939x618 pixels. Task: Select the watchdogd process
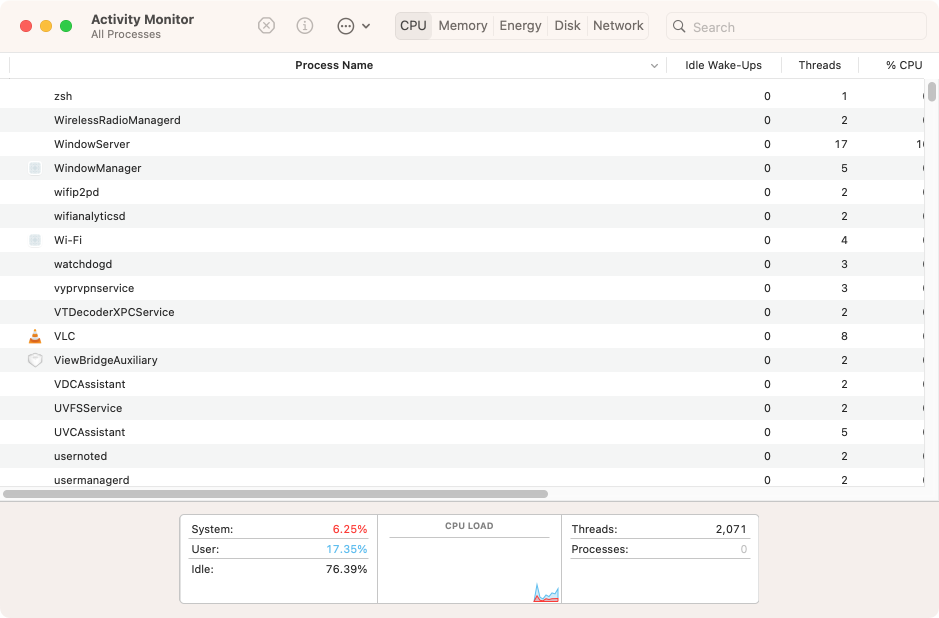pyautogui.click(x=83, y=264)
